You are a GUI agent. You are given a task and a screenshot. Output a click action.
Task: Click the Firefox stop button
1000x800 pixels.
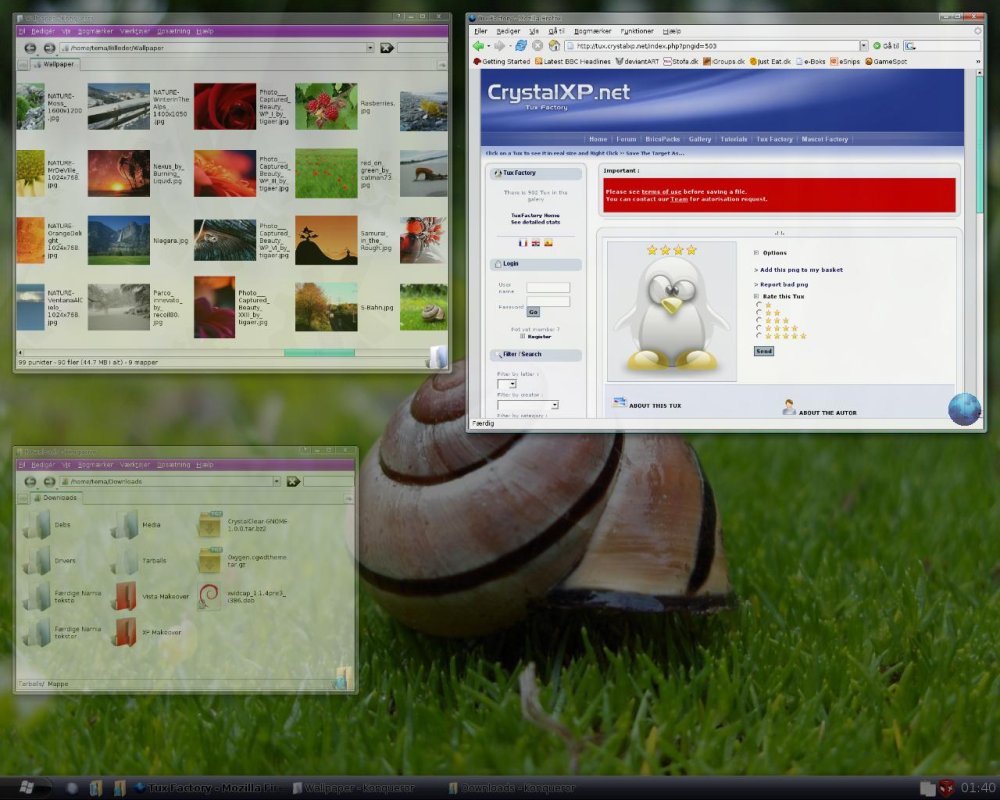click(538, 46)
